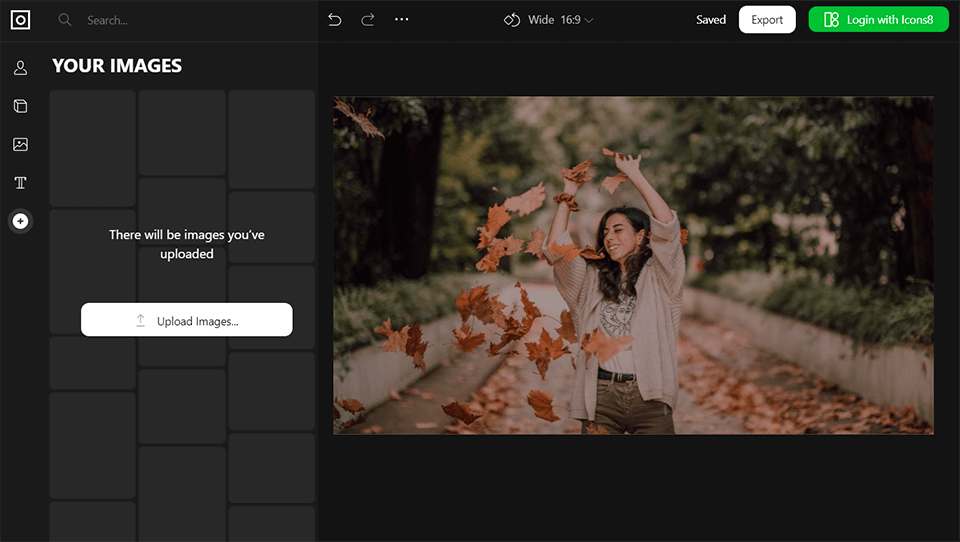This screenshot has width=960, height=542.
Task: Open the objects sidebar panel
Action: 20,106
